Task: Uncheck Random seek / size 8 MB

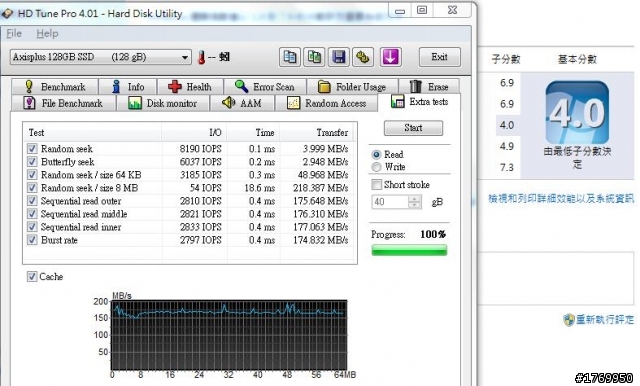Action: (32, 188)
